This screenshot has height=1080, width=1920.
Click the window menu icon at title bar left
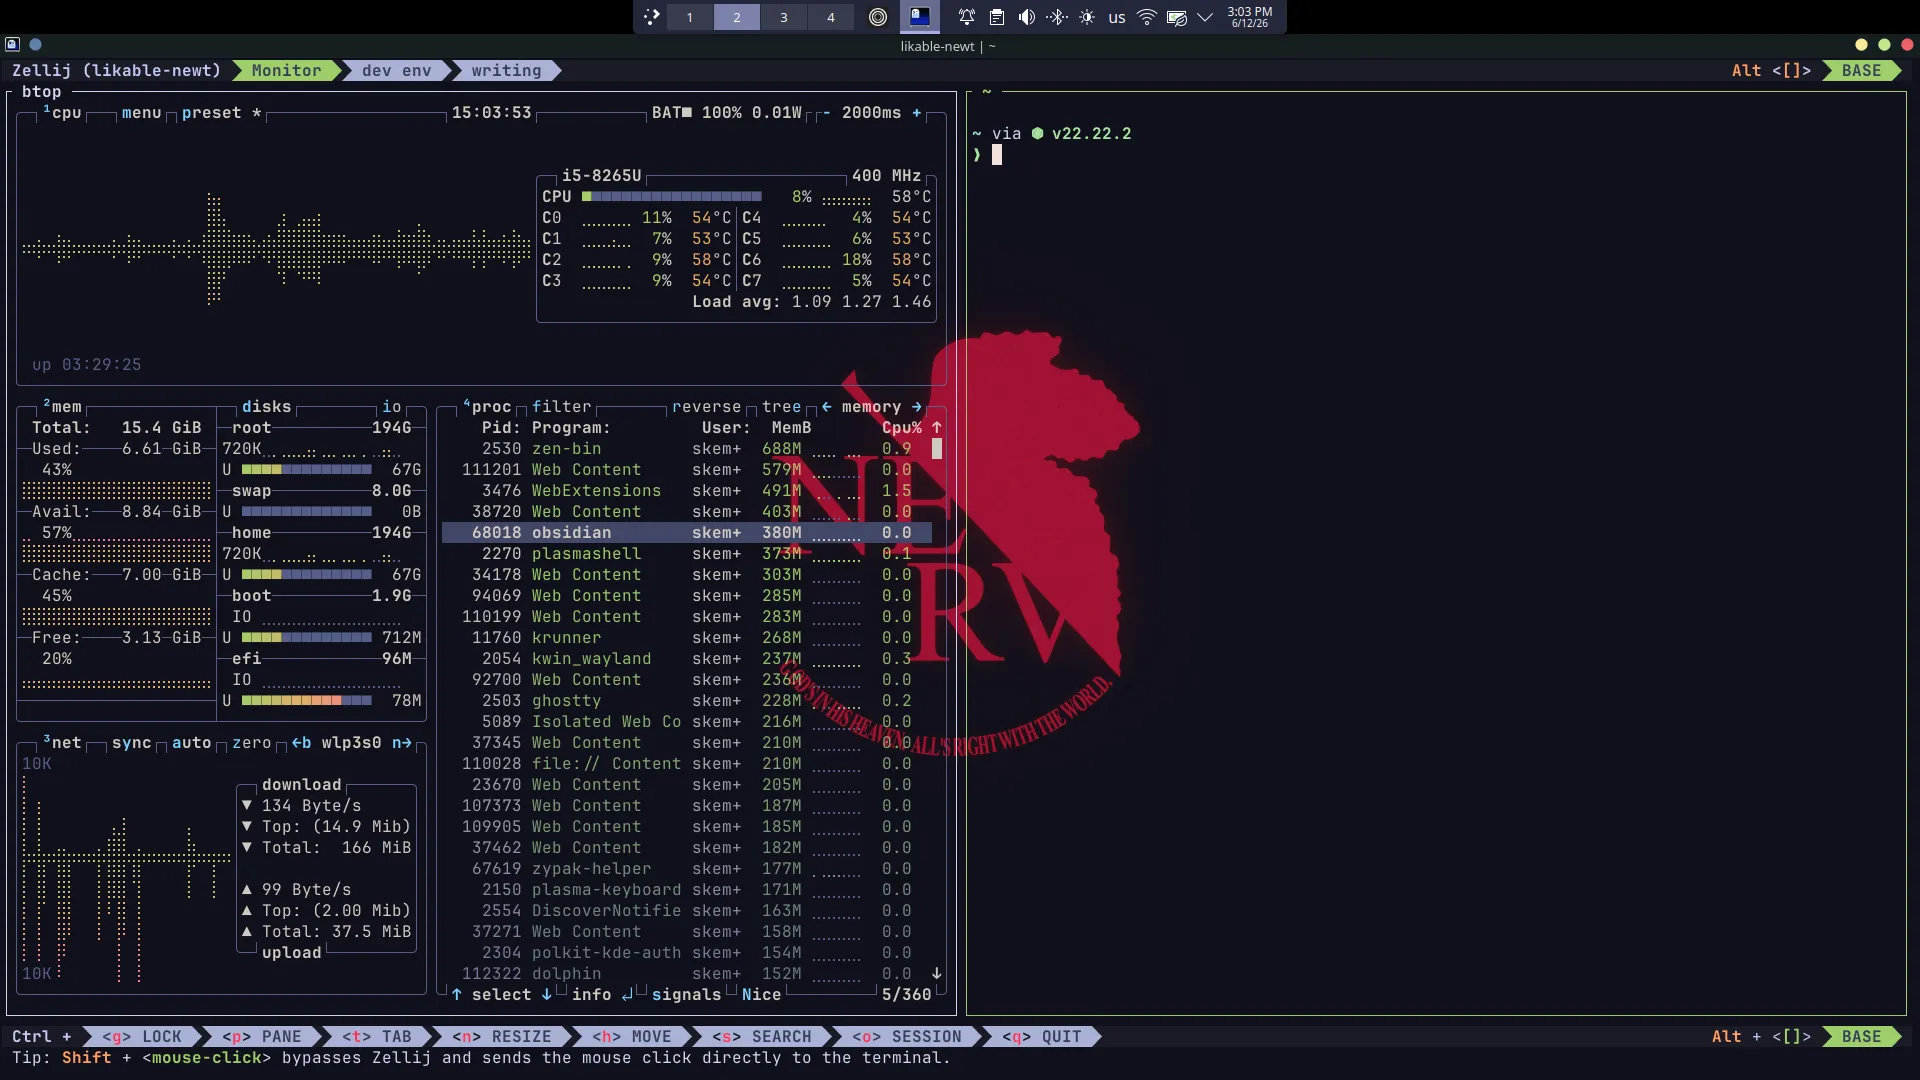click(x=12, y=44)
